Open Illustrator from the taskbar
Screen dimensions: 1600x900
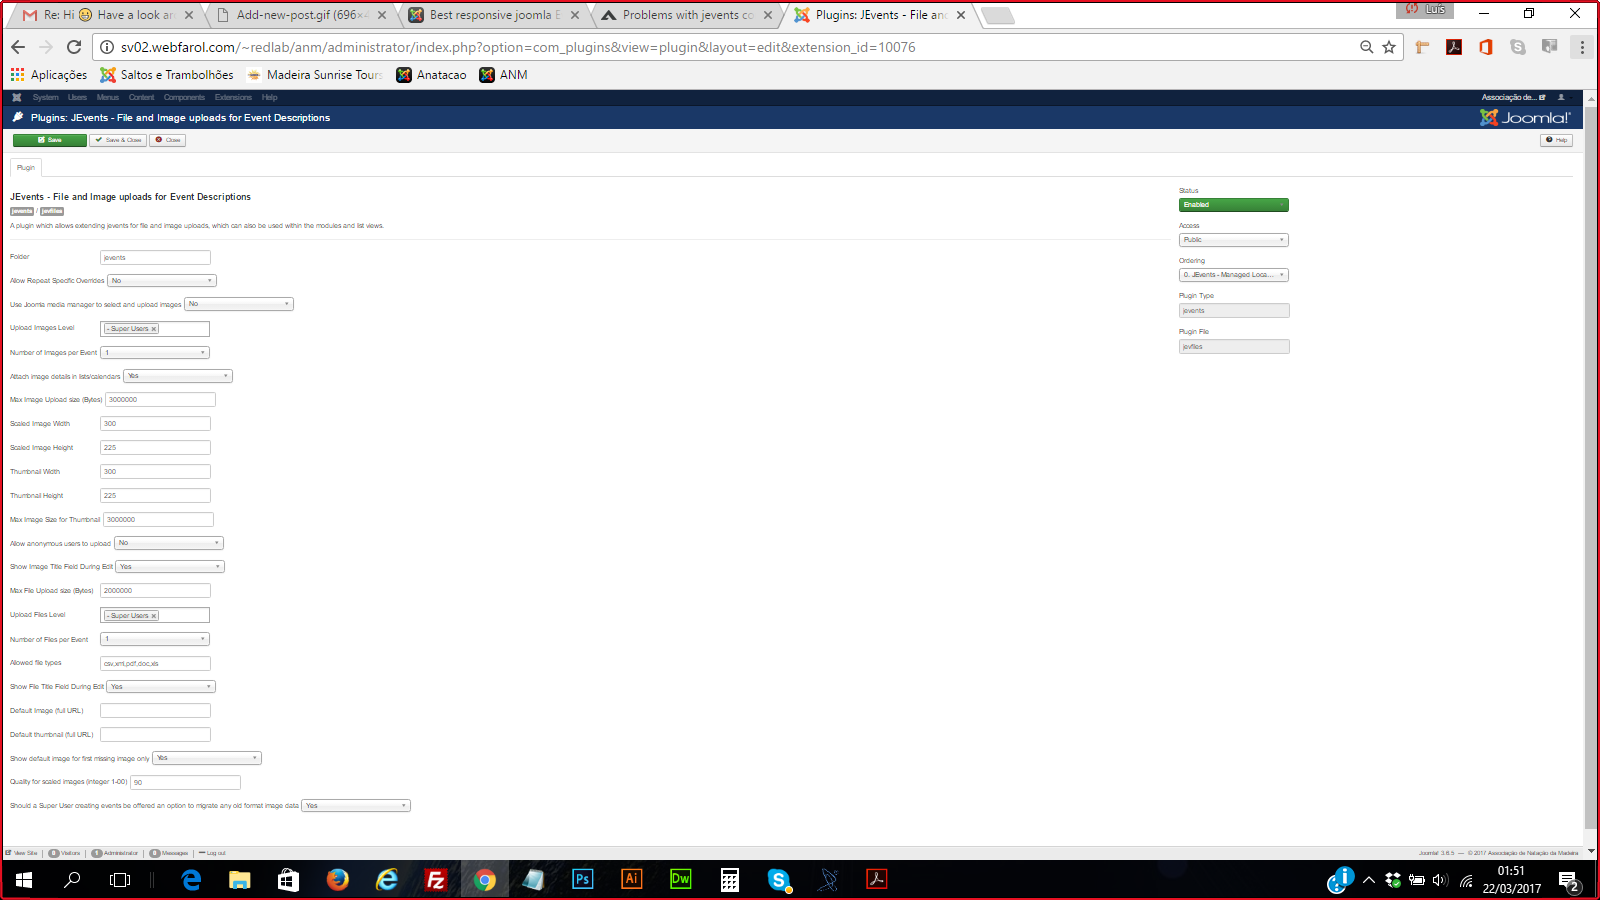click(x=631, y=880)
